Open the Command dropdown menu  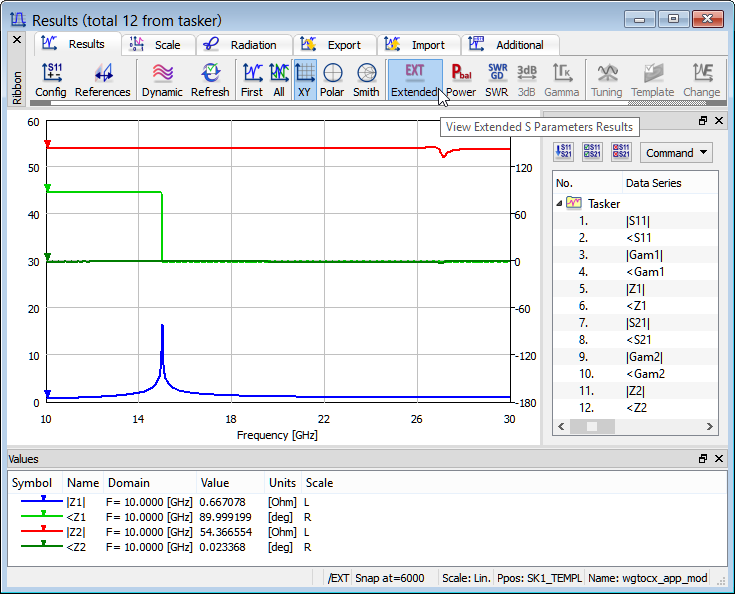coord(676,153)
